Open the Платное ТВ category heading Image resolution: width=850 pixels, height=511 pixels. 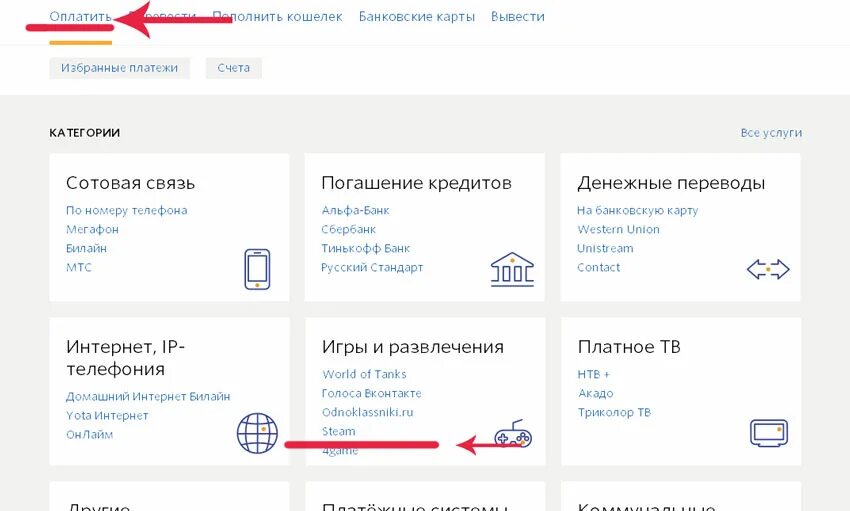coord(629,347)
